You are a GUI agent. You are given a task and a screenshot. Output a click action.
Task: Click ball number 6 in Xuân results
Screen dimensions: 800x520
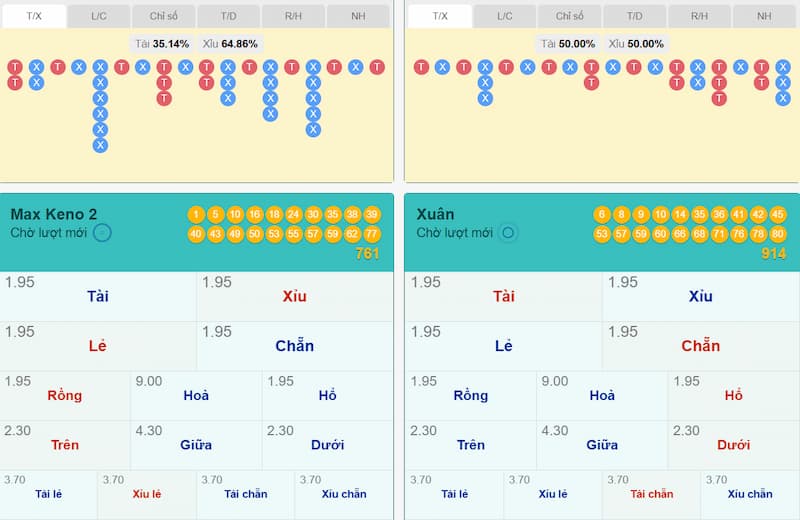click(602, 215)
